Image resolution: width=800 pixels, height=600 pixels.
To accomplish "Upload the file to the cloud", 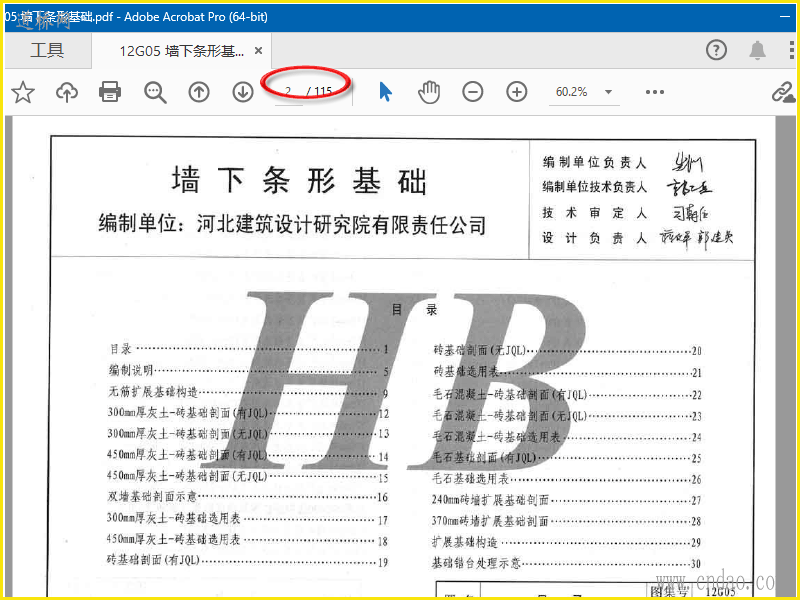I will click(x=67, y=92).
